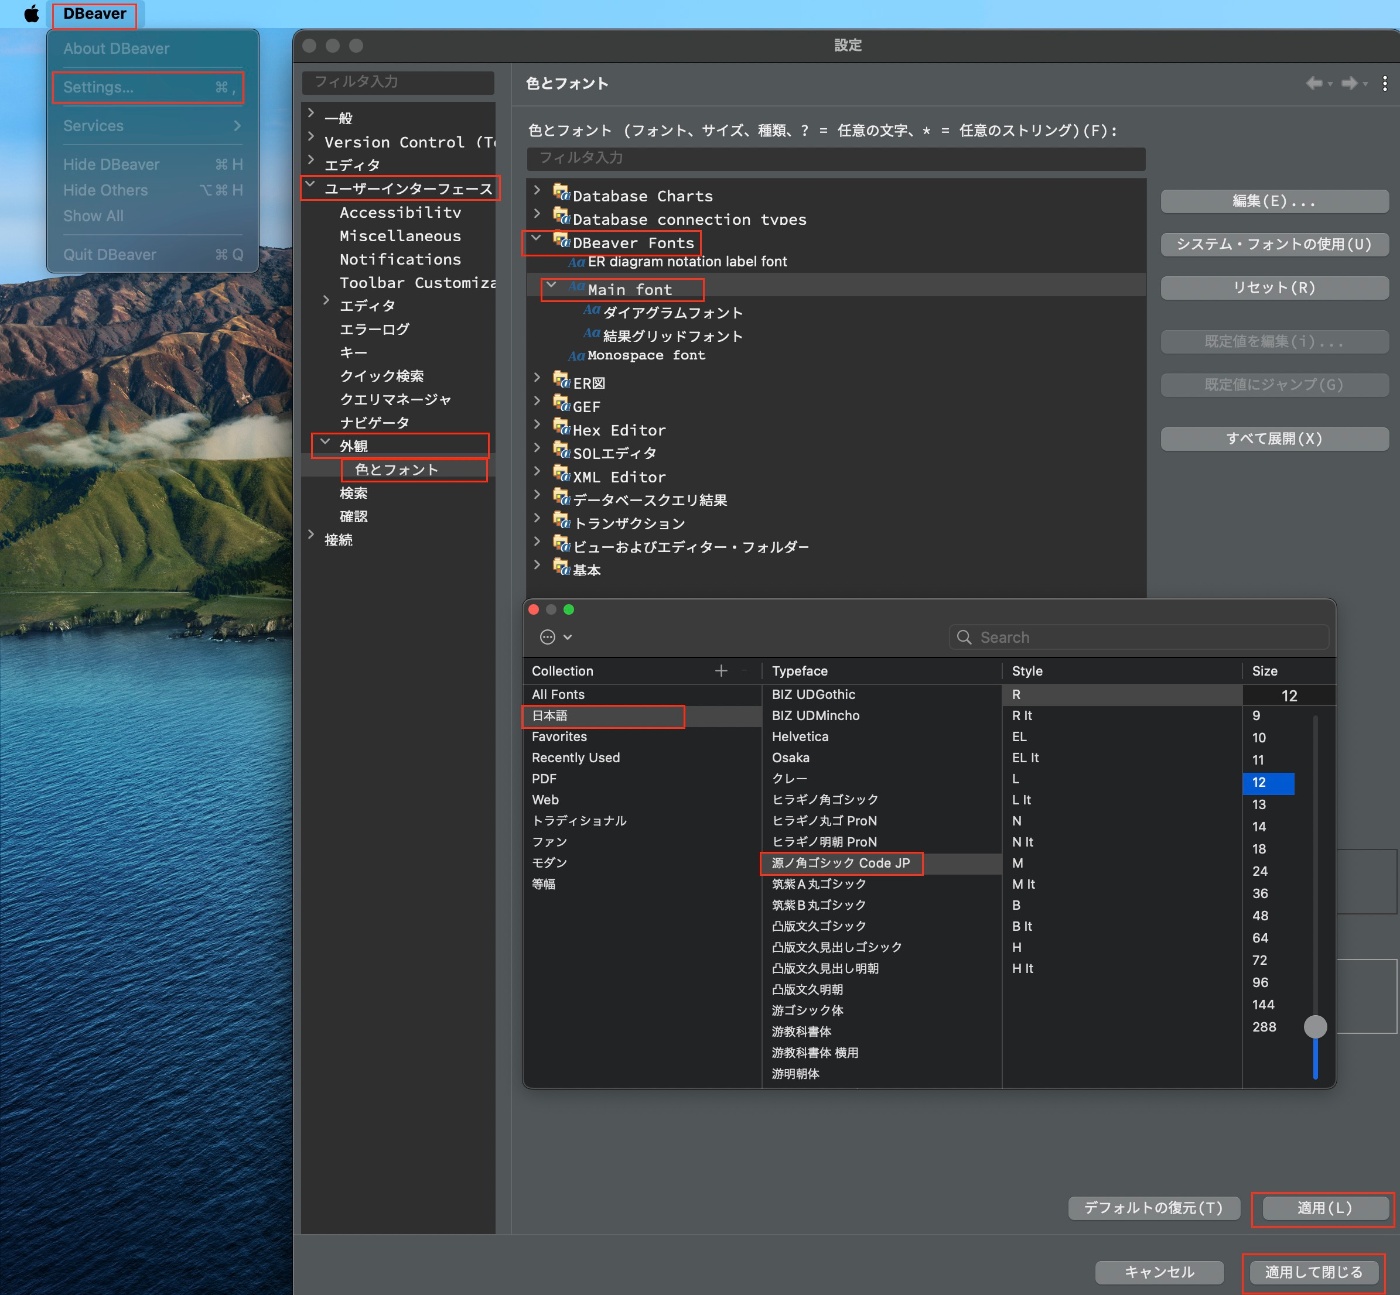This screenshot has height=1295, width=1400.
Task: Click the ビューおよびエディター・フォルダー folder icon
Action: click(x=561, y=543)
